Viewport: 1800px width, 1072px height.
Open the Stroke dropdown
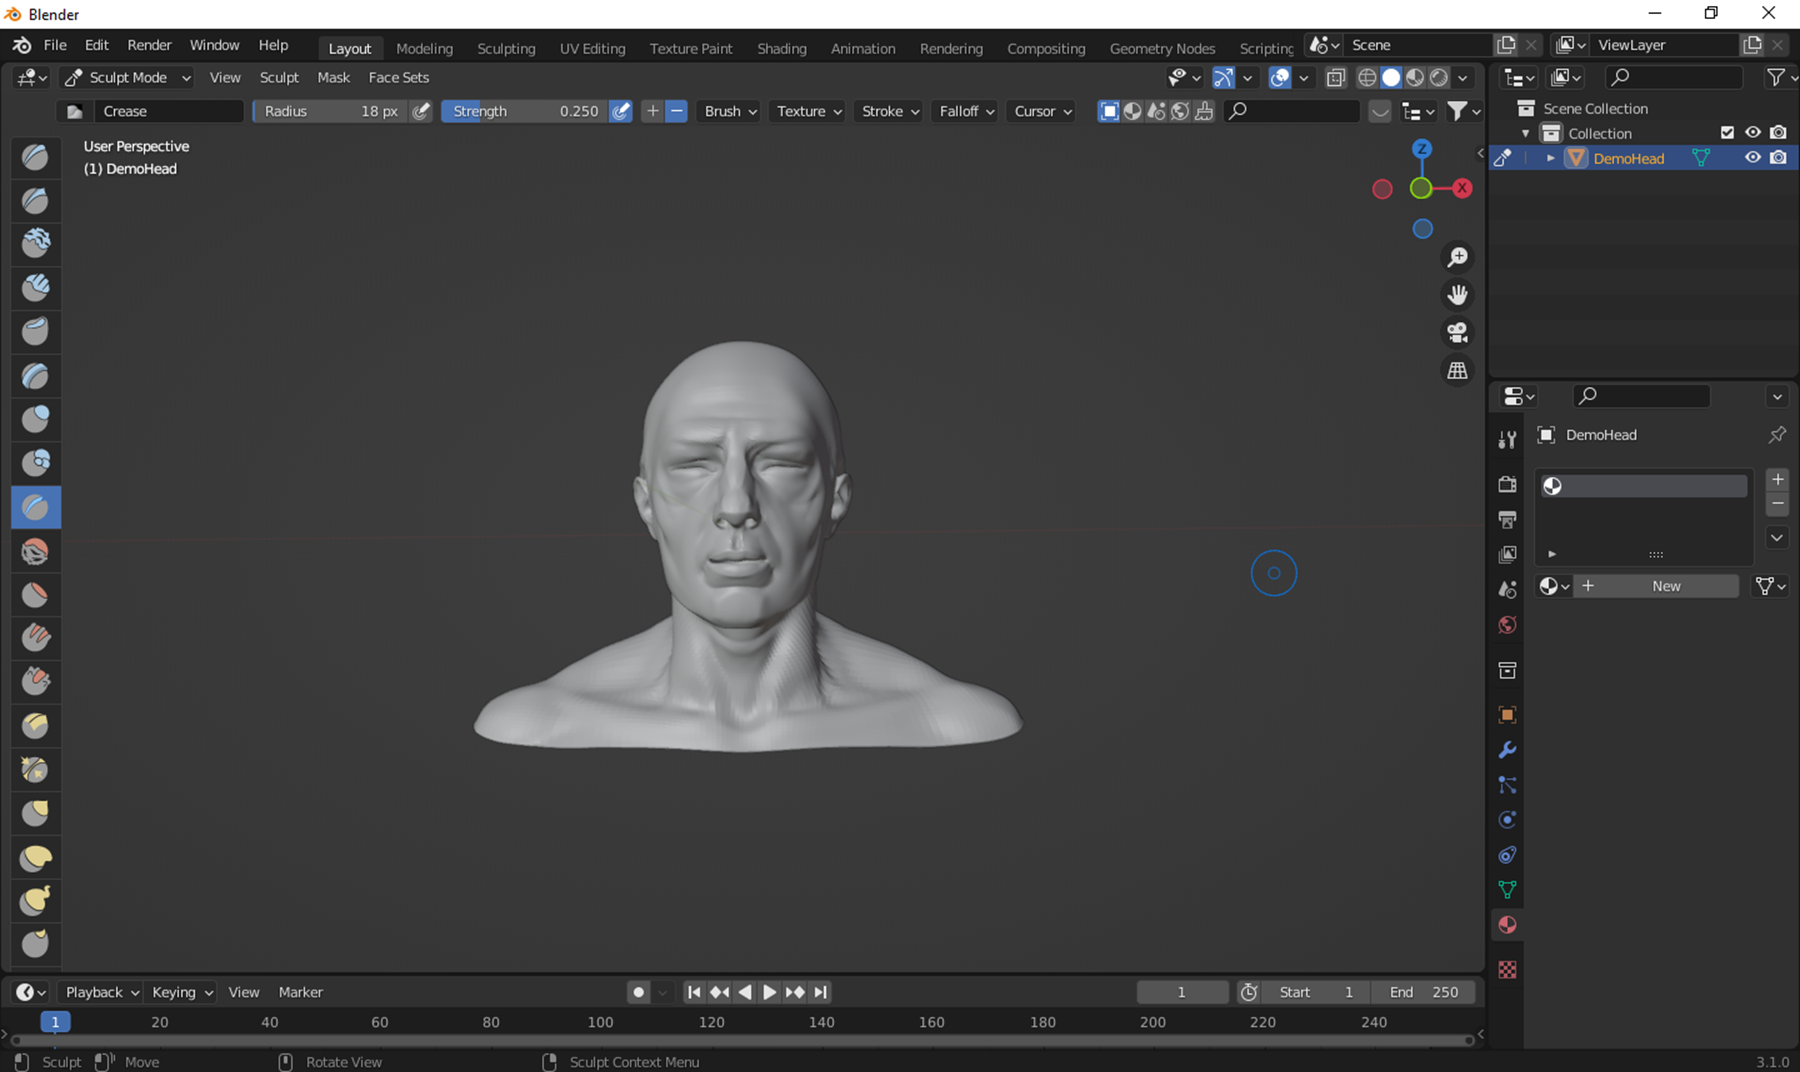click(890, 111)
